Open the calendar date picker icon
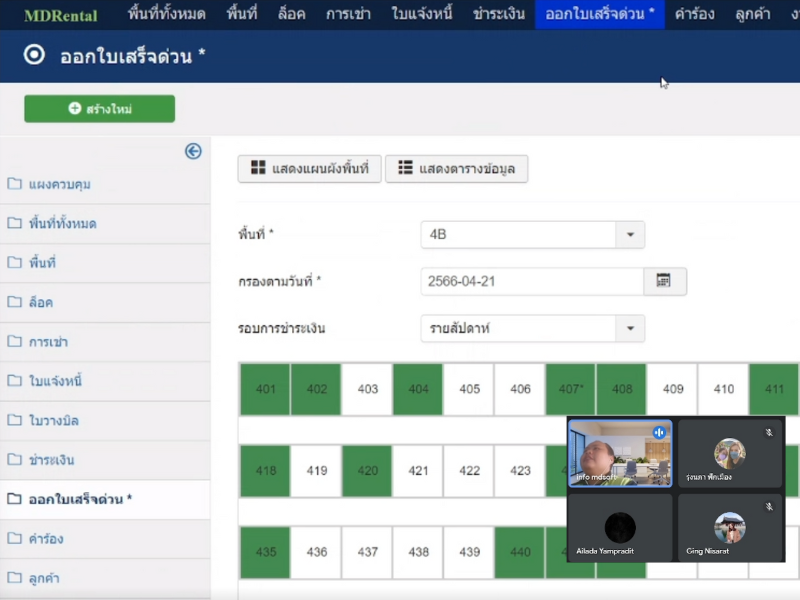 664,281
